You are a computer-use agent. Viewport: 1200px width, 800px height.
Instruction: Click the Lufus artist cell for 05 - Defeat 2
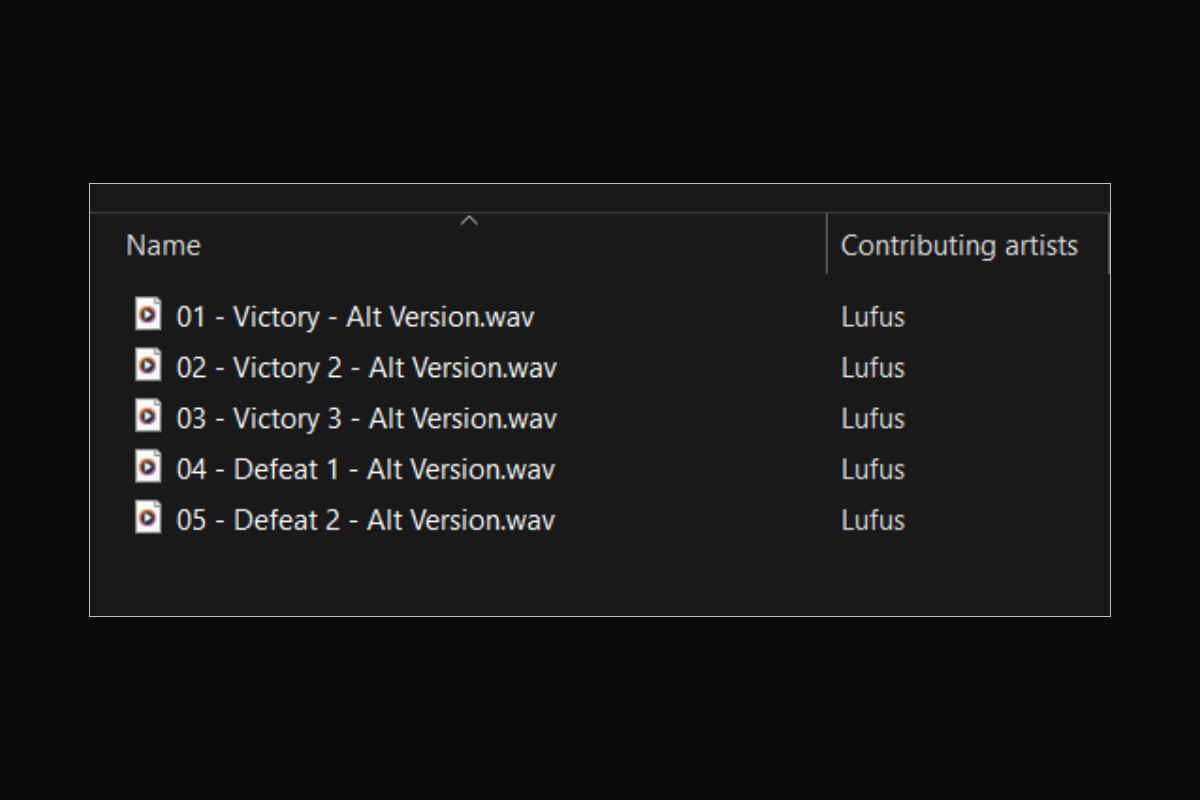(873, 521)
